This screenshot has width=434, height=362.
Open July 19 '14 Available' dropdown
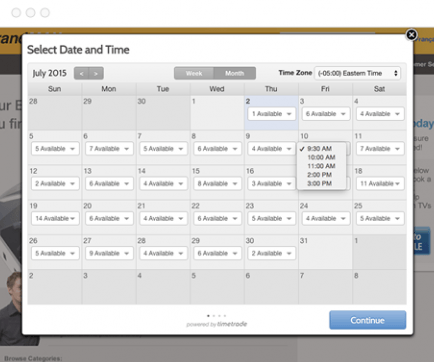(55, 219)
